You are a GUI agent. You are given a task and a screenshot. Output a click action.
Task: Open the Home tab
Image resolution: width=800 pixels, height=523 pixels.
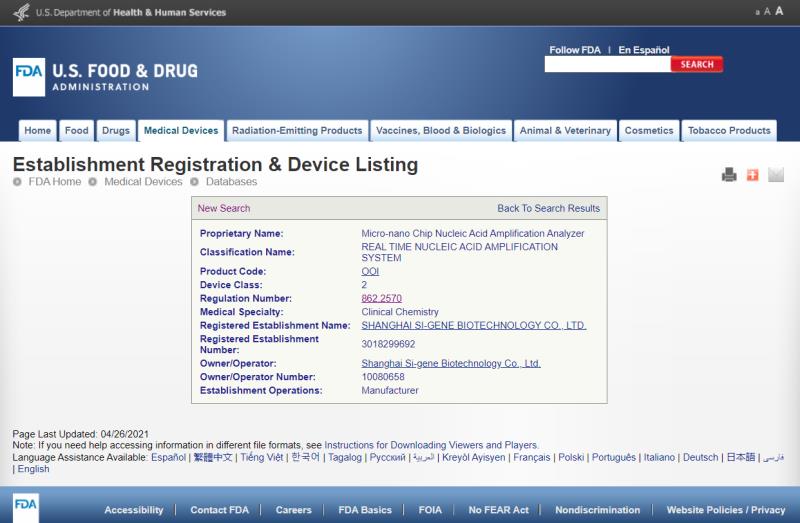pos(37,131)
